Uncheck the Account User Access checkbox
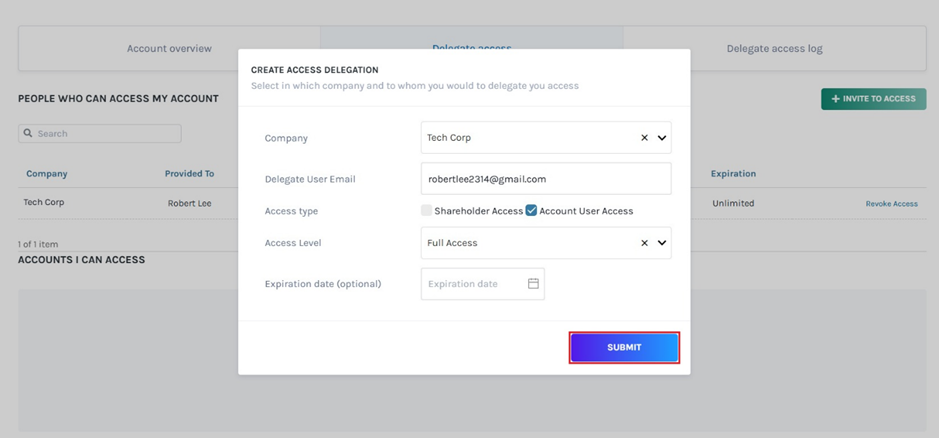This screenshot has width=939, height=438. tap(531, 210)
